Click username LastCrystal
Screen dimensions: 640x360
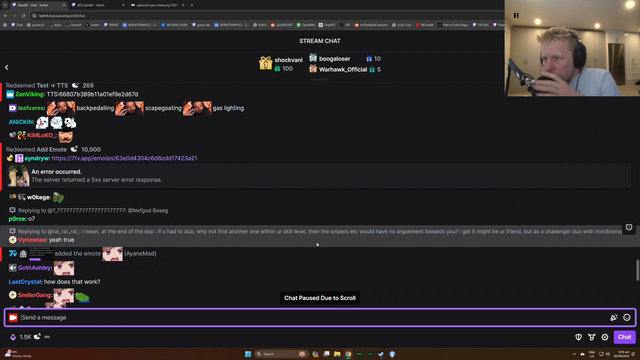25,282
